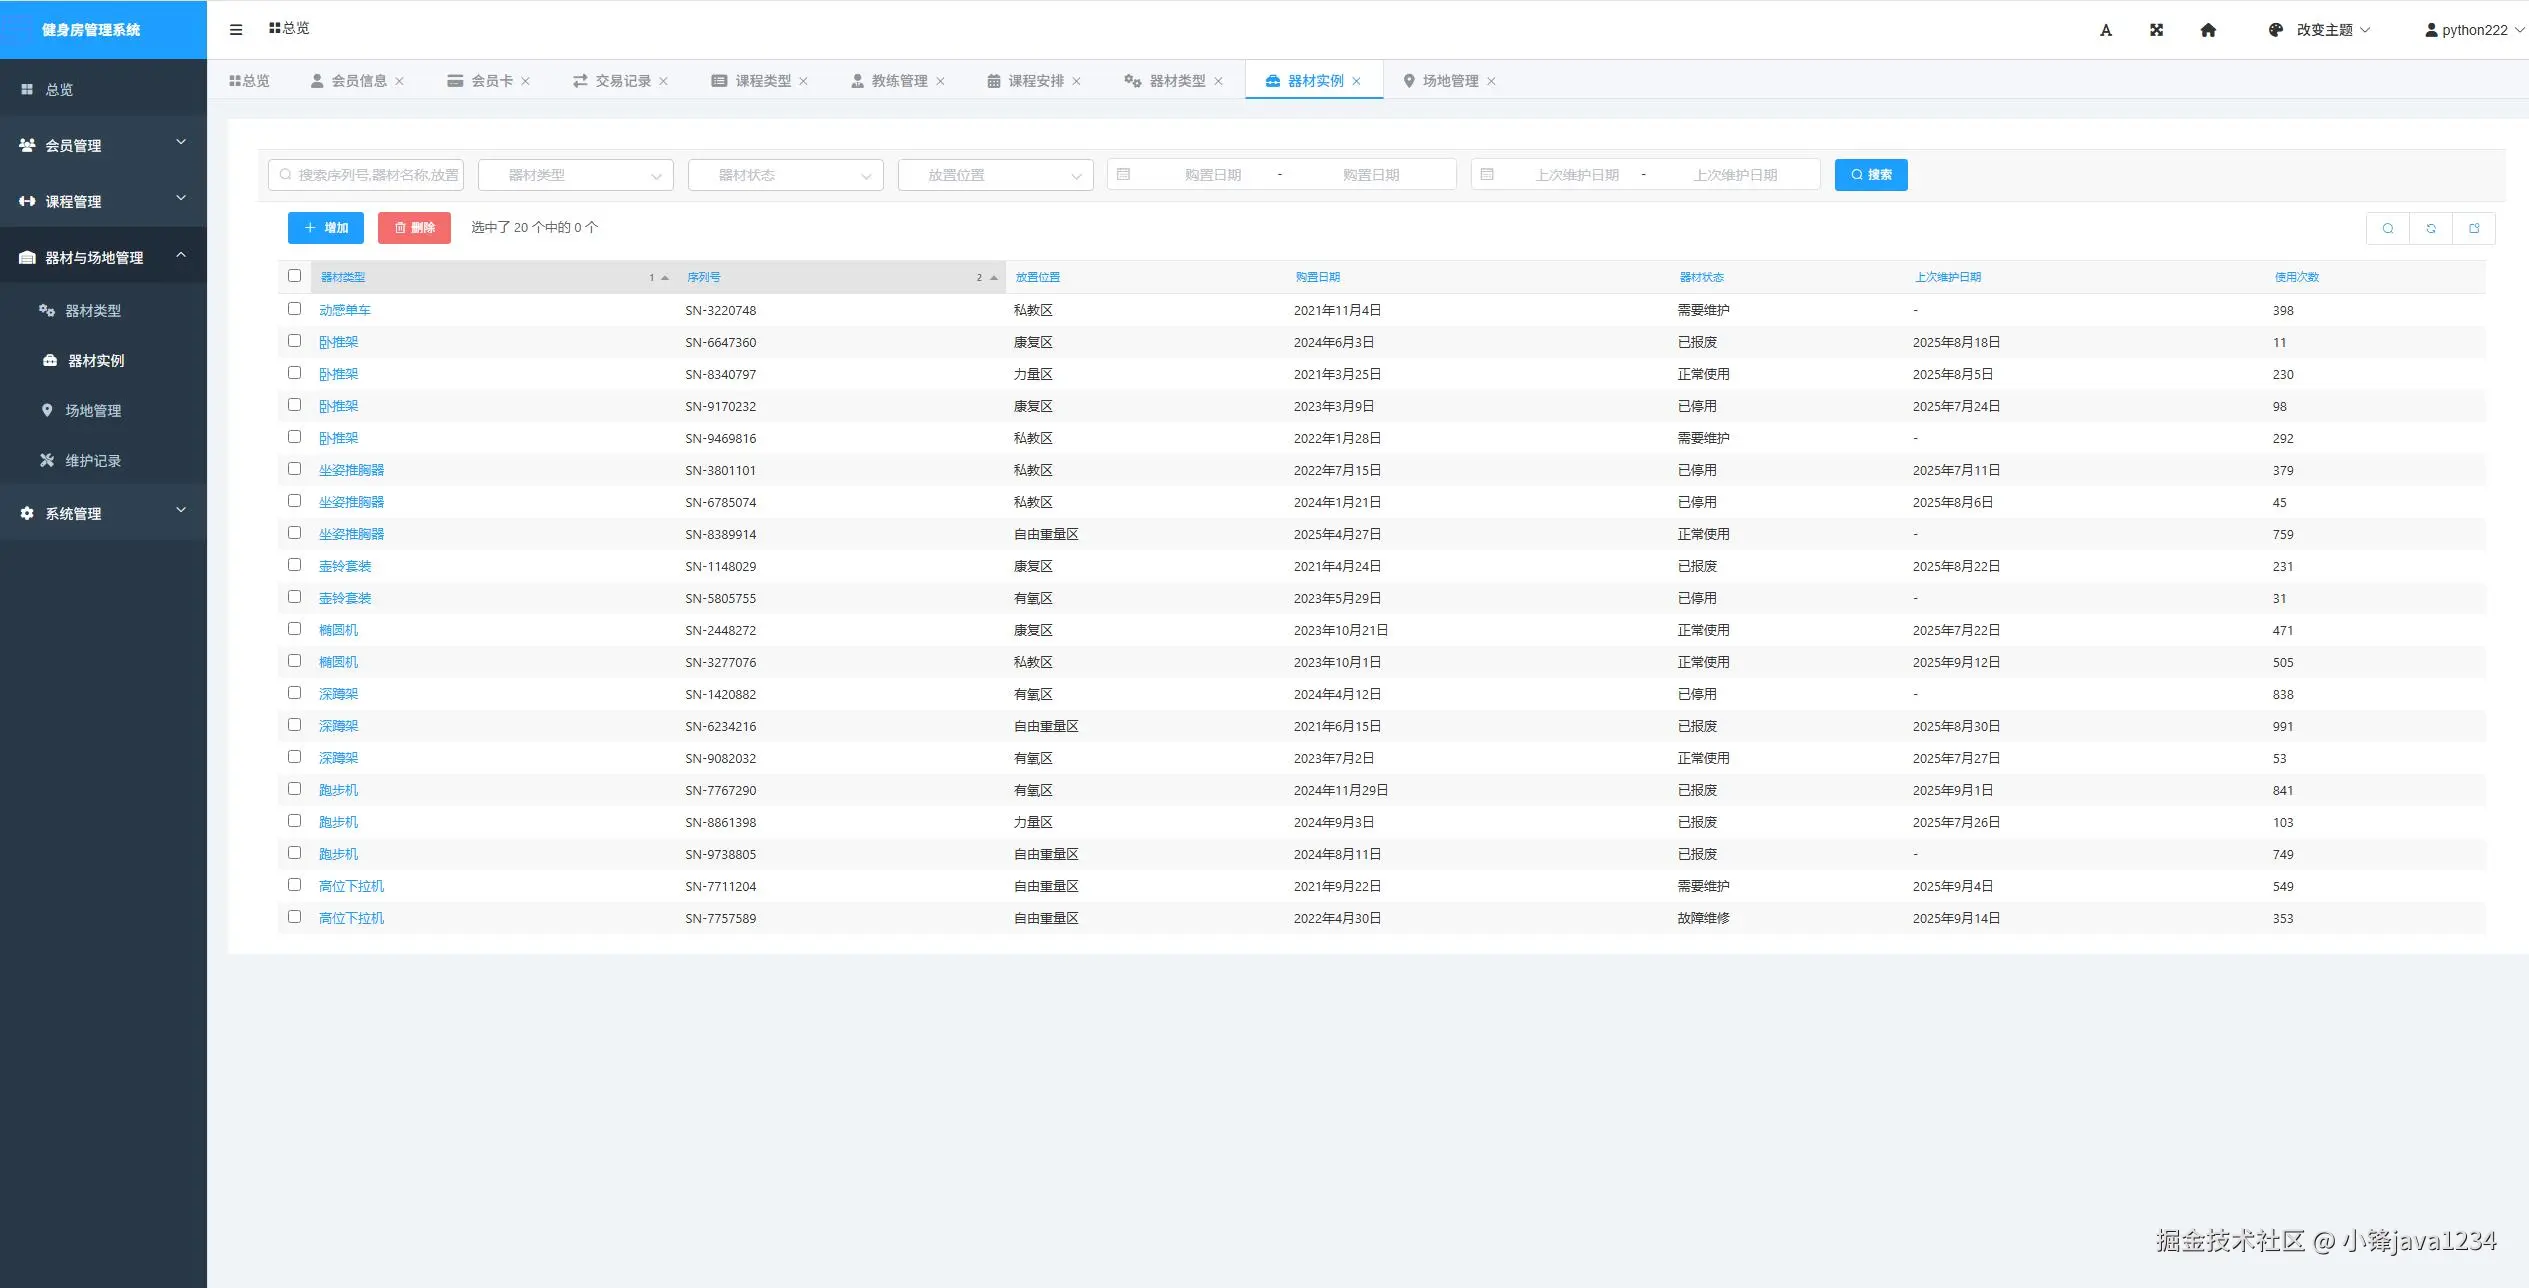Open the 放置位置 filter dropdown
This screenshot has height=1288, width=2529.
point(995,175)
